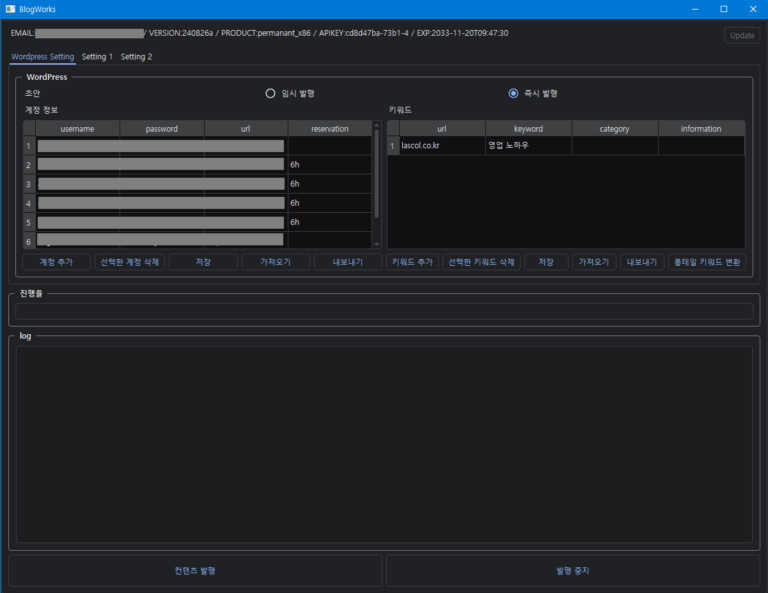Click 선택한 계정 삭제 button

coord(129,262)
